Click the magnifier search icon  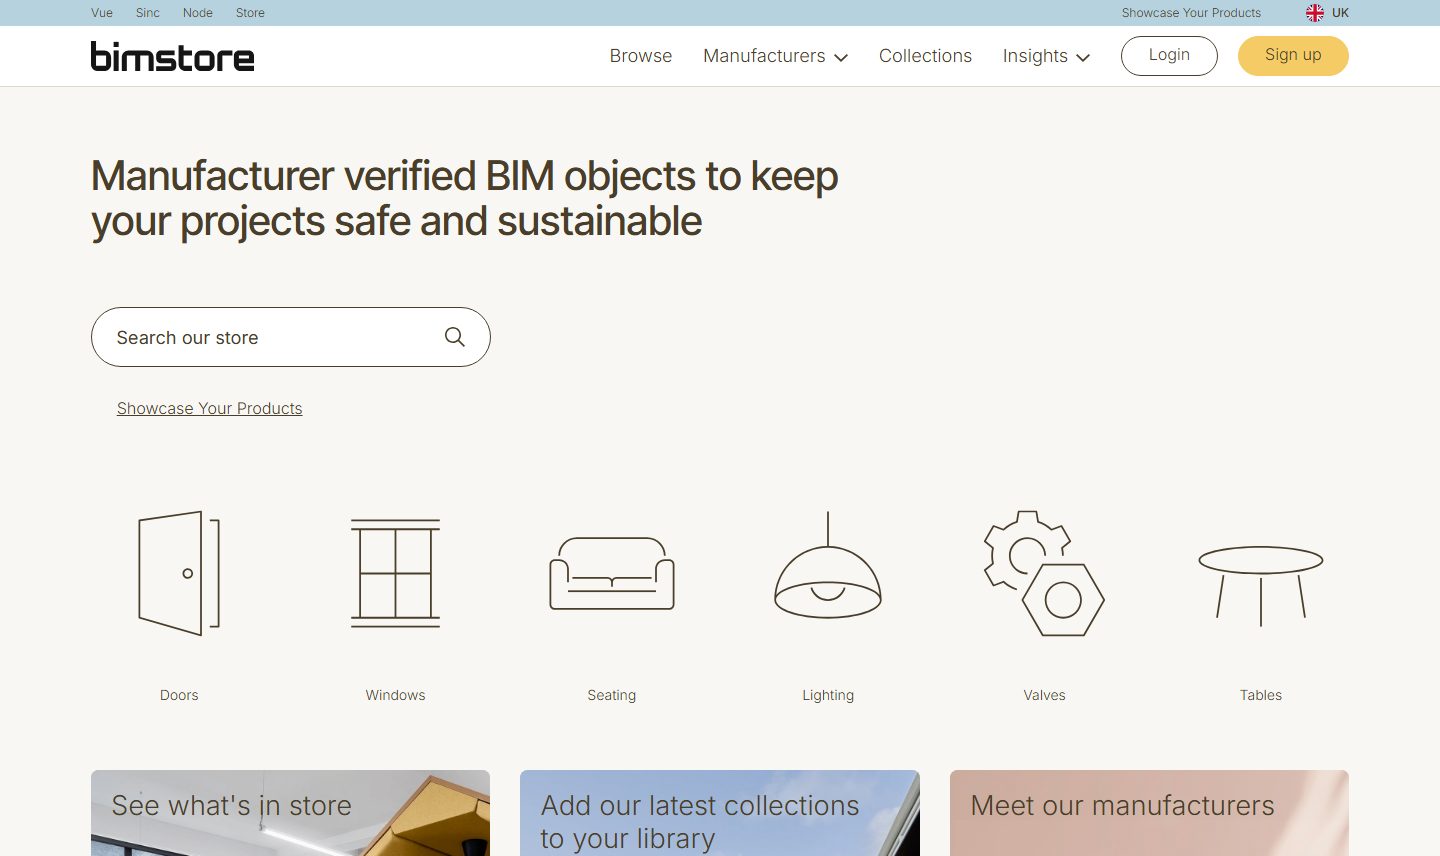click(x=455, y=337)
